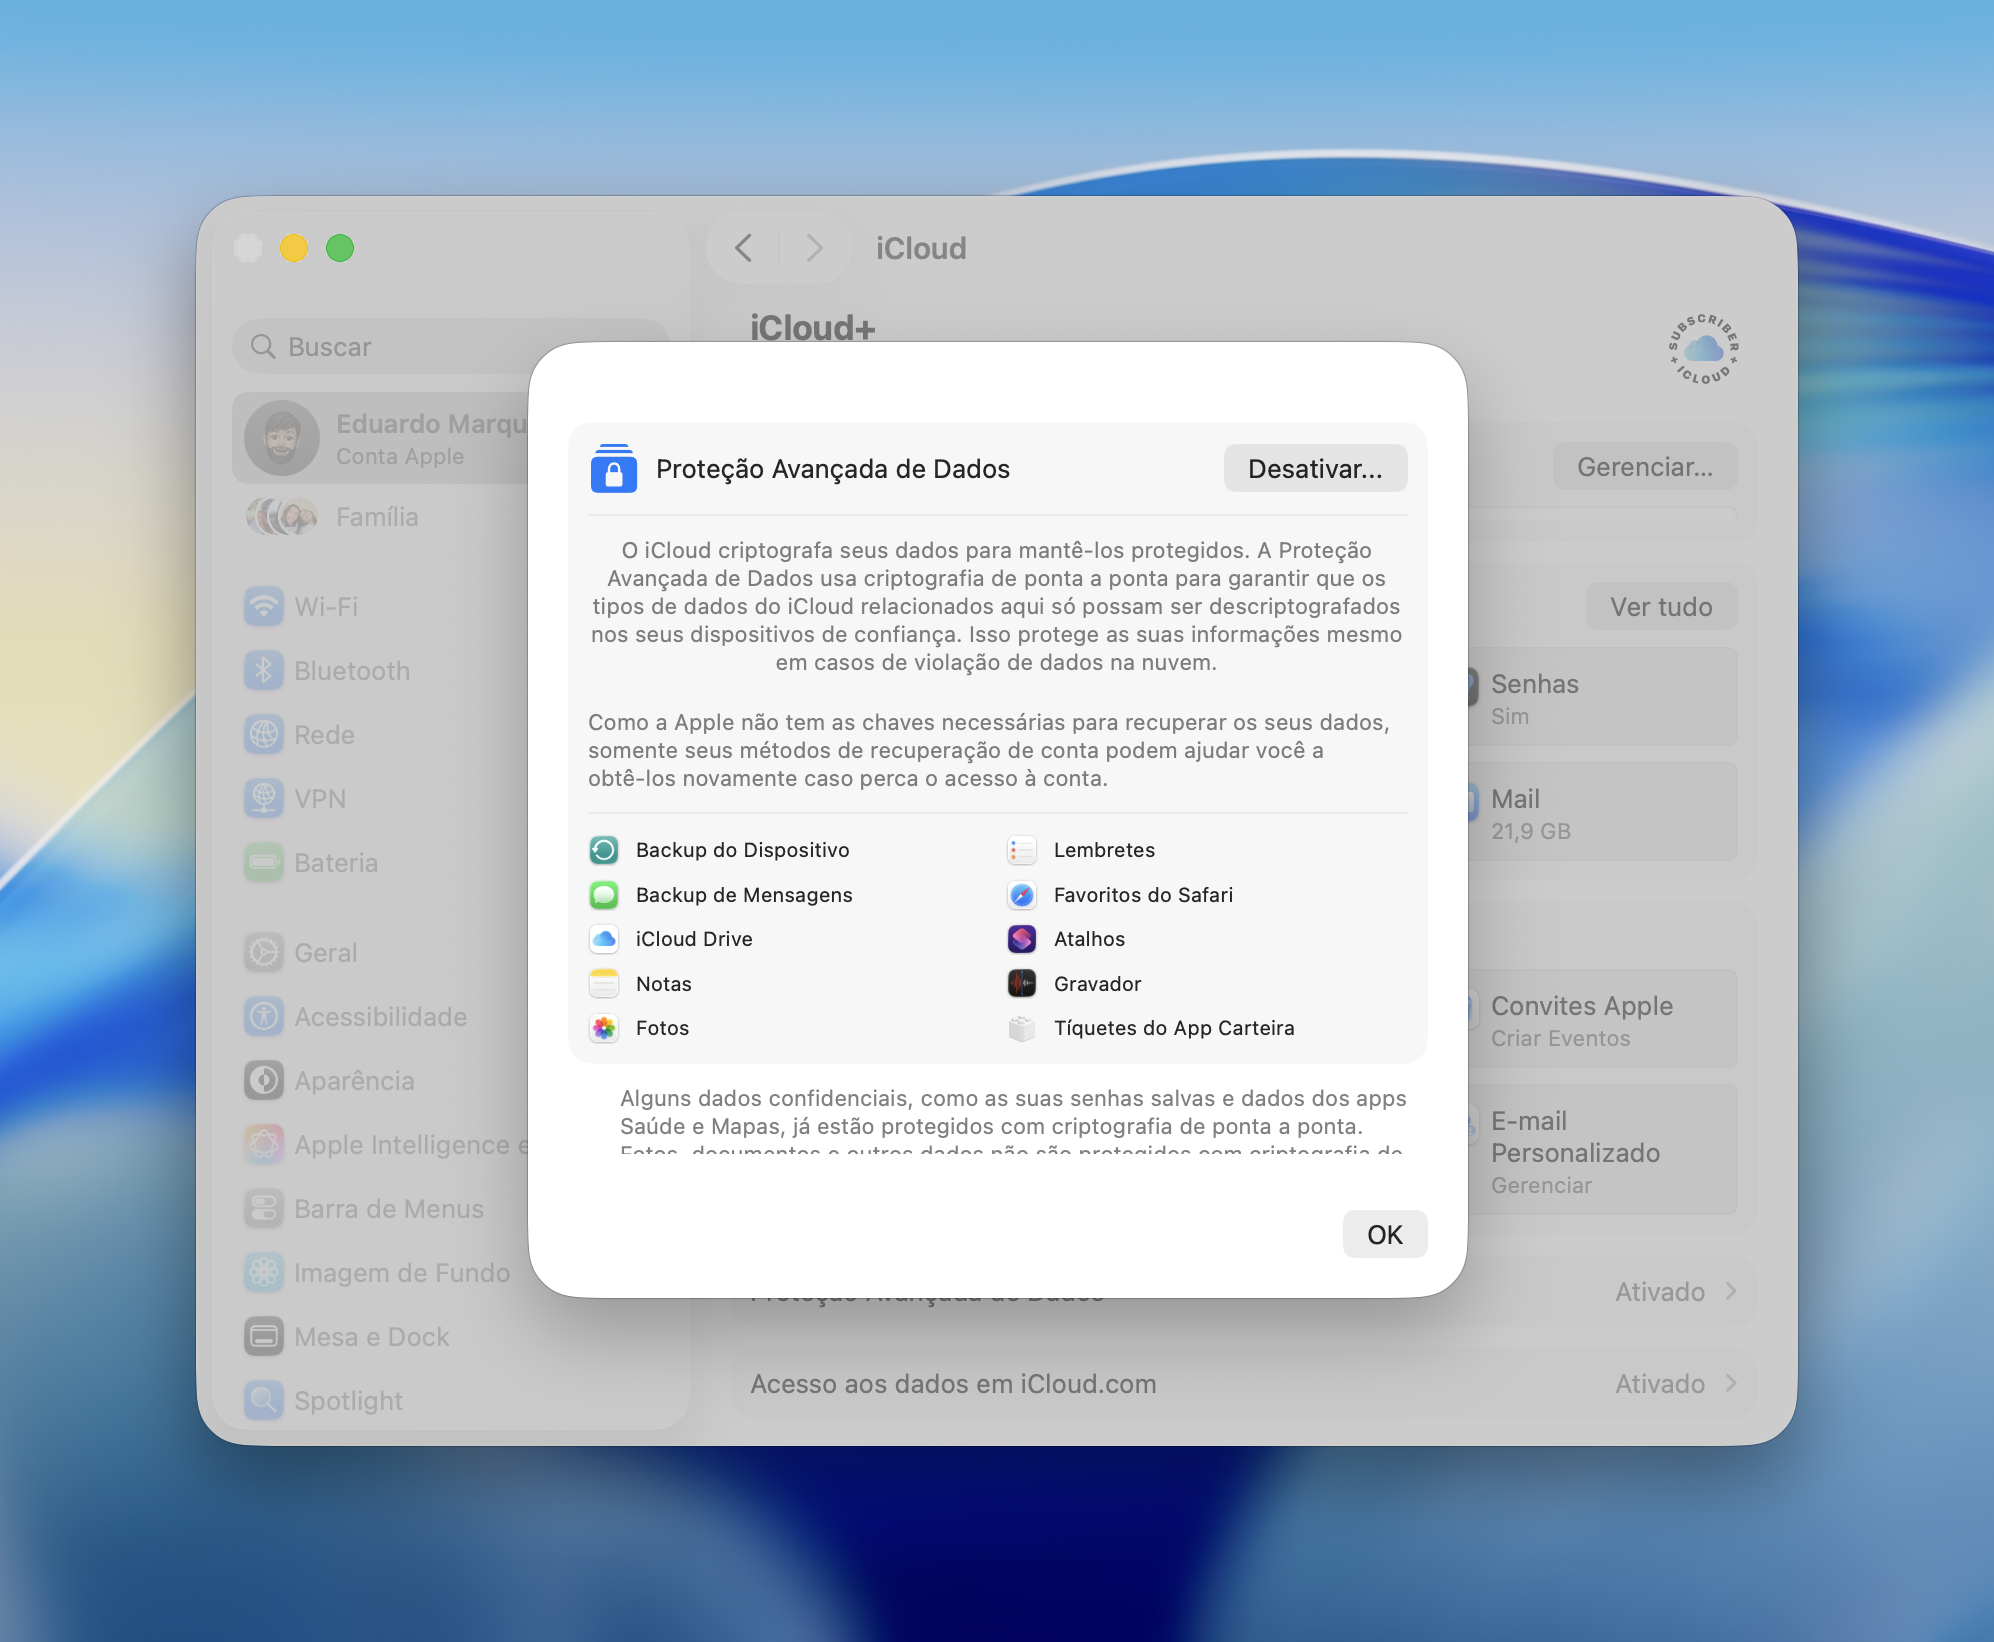Click the VPN sidebar icon
This screenshot has width=1994, height=1642.
tap(264, 799)
